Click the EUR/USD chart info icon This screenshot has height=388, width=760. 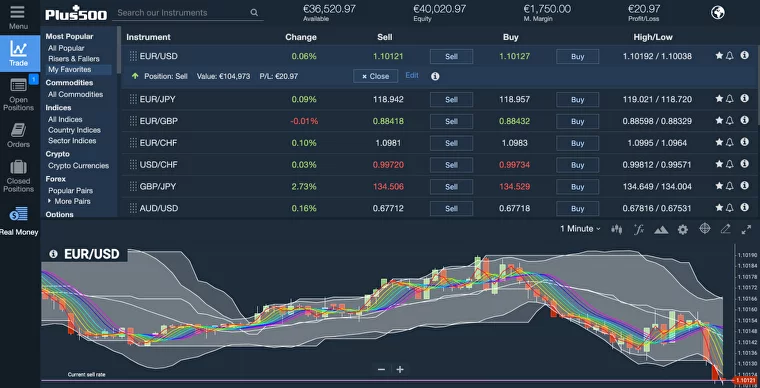point(53,254)
